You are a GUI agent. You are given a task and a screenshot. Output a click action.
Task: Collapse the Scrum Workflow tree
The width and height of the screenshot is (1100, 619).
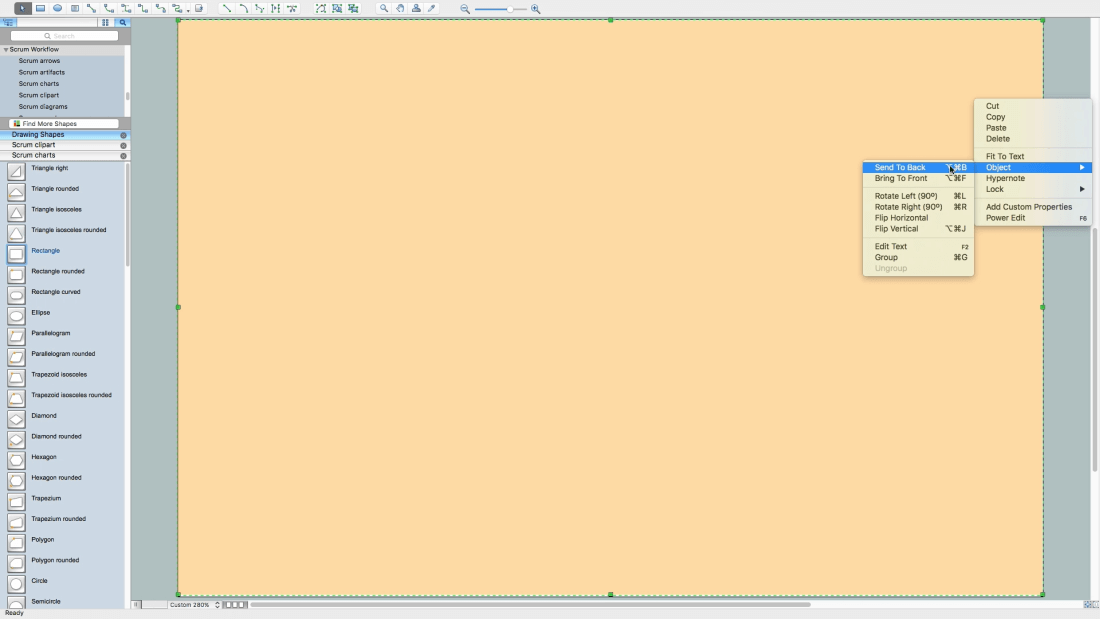(x=6, y=50)
